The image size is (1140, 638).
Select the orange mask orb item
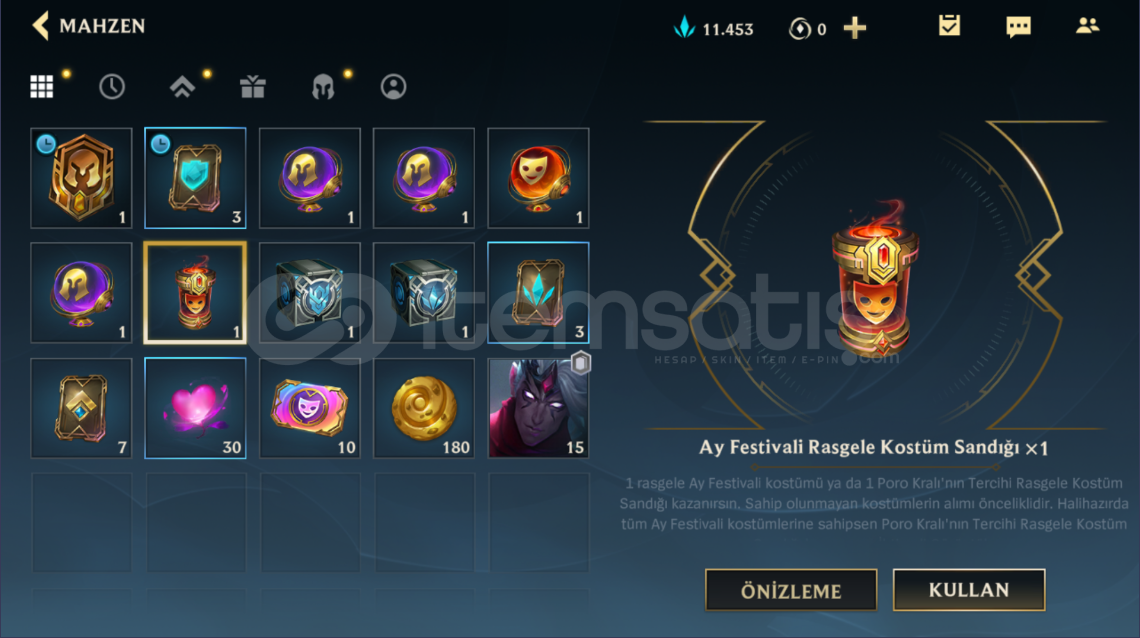point(539,178)
